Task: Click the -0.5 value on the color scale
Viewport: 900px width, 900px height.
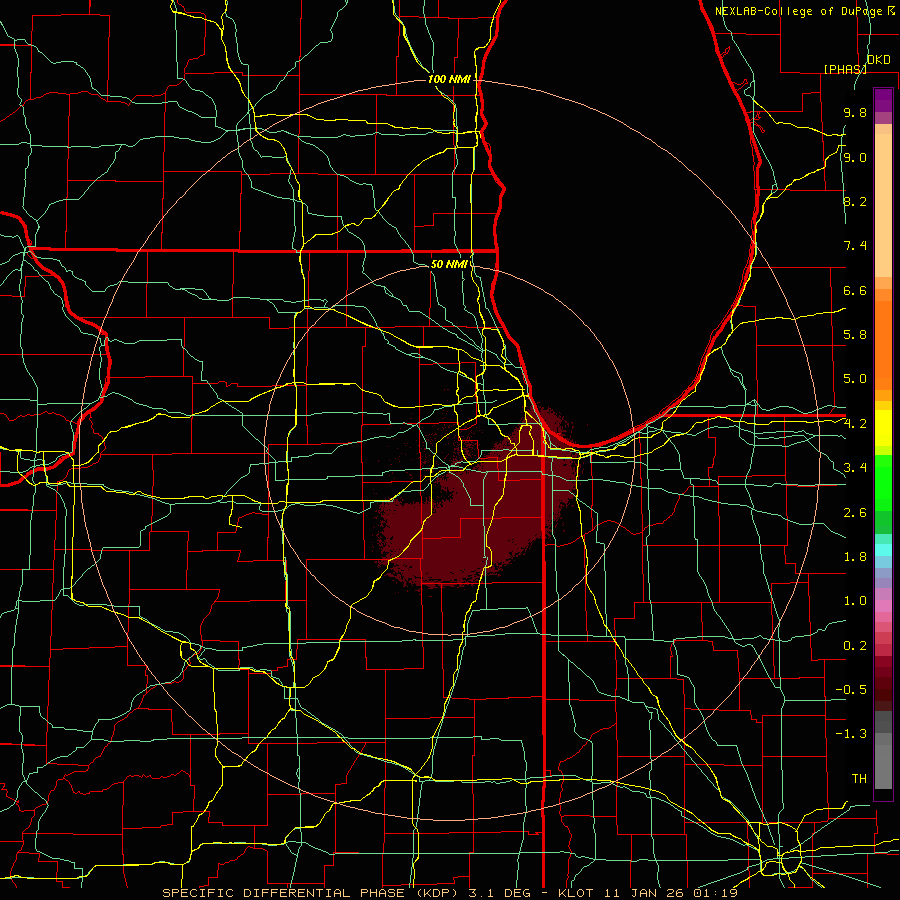Action: coord(851,690)
